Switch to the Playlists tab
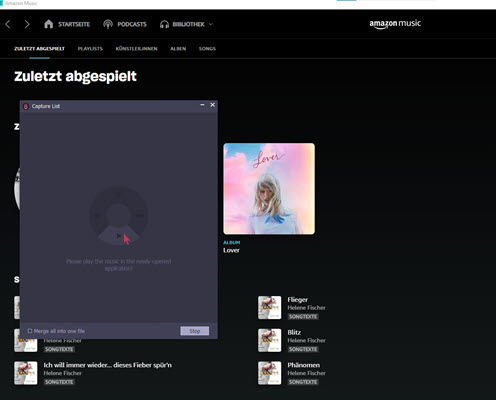This screenshot has width=496, height=400. [90, 49]
